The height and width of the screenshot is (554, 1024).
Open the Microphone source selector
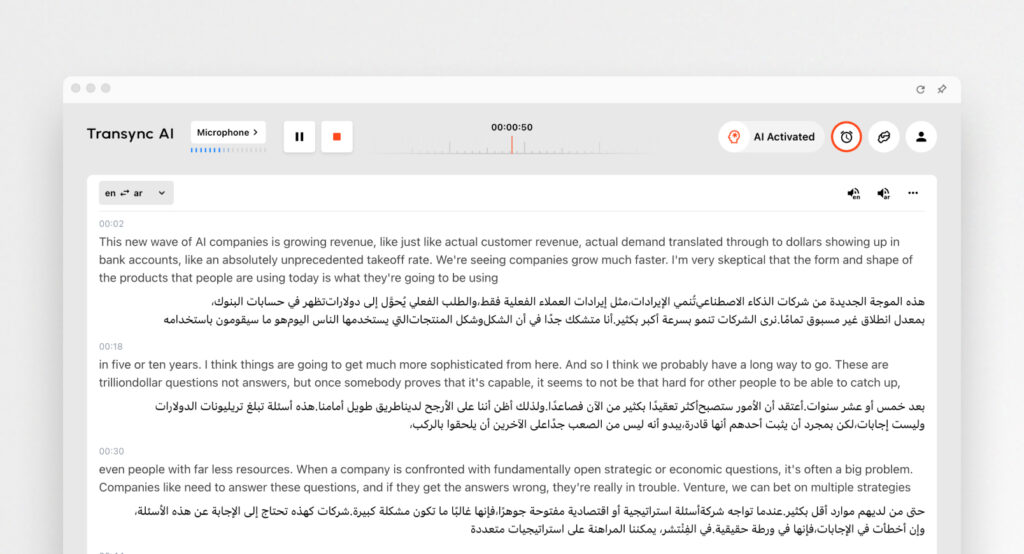[227, 132]
